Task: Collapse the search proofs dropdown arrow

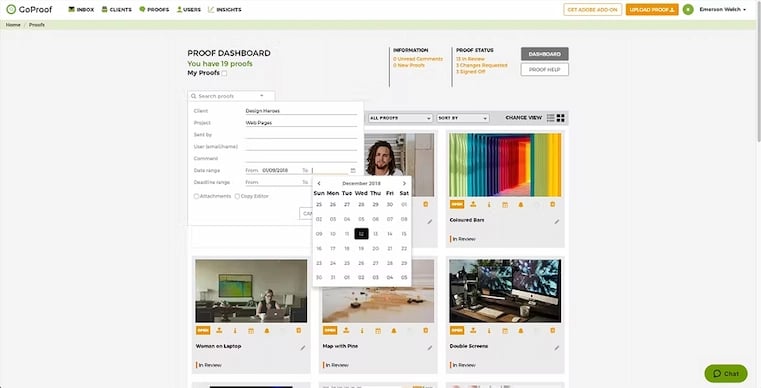Action: click(x=262, y=96)
